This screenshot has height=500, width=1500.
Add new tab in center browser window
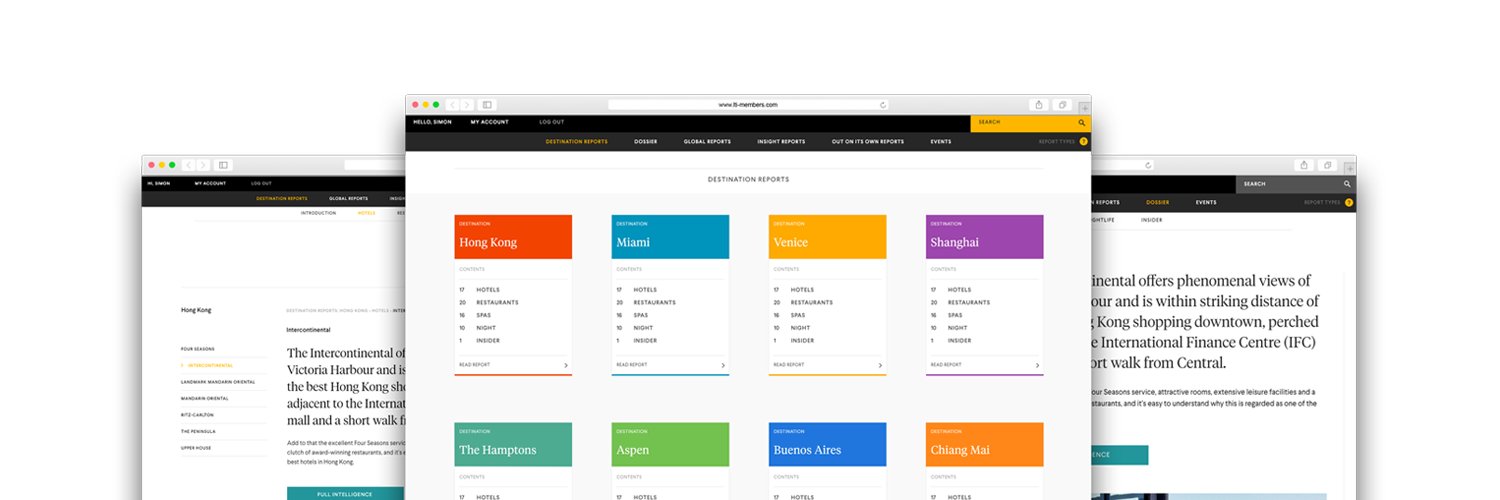(1084, 108)
